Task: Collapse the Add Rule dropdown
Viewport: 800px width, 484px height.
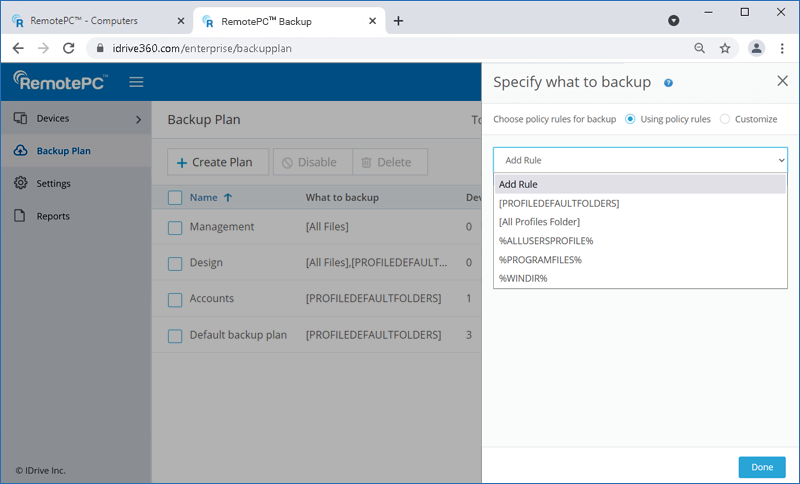Action: 780,160
